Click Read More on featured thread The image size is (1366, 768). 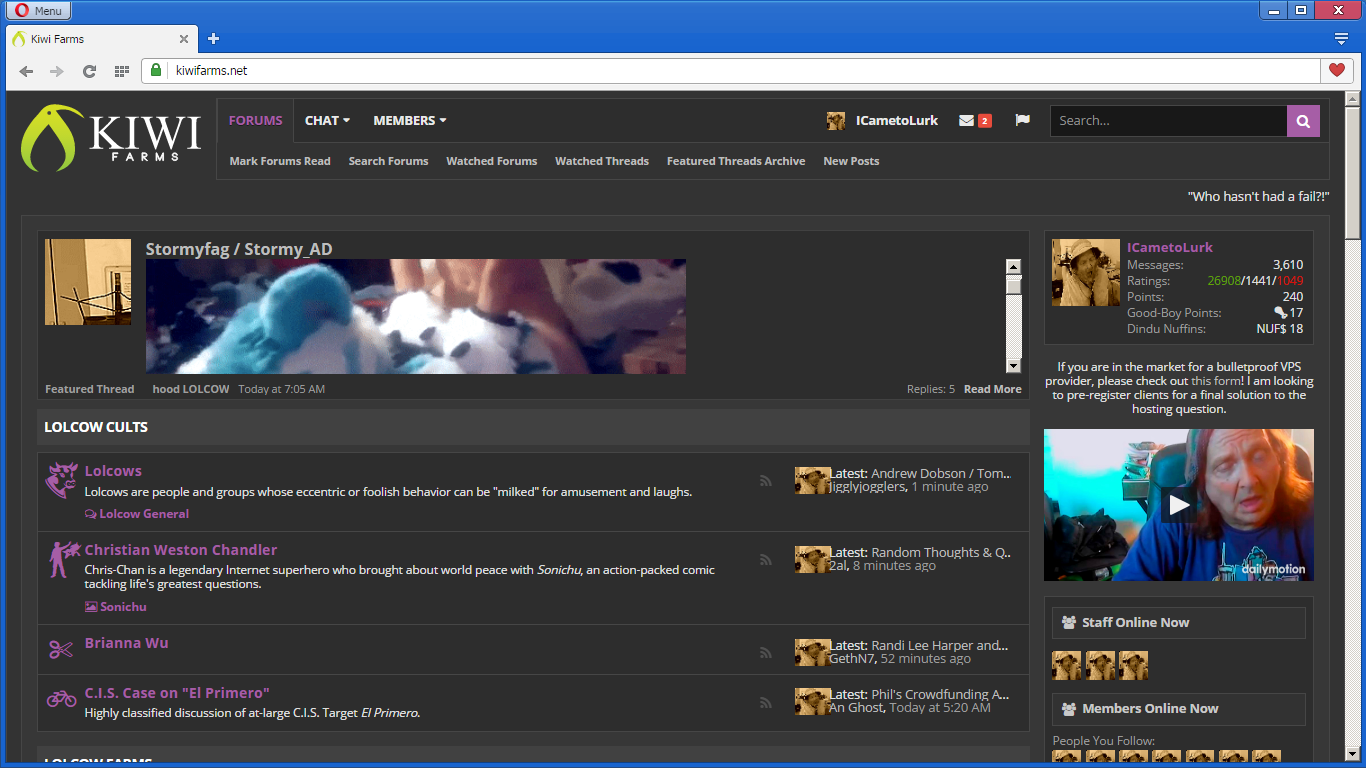993,389
